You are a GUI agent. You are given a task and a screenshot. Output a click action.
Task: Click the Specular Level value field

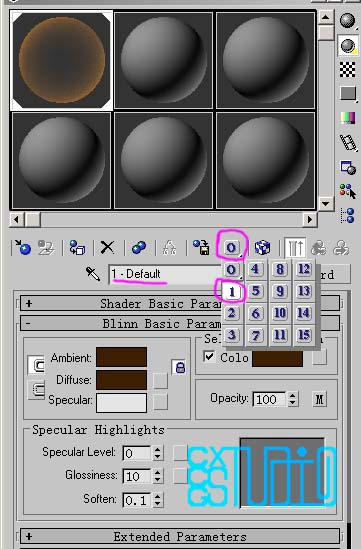click(137, 453)
